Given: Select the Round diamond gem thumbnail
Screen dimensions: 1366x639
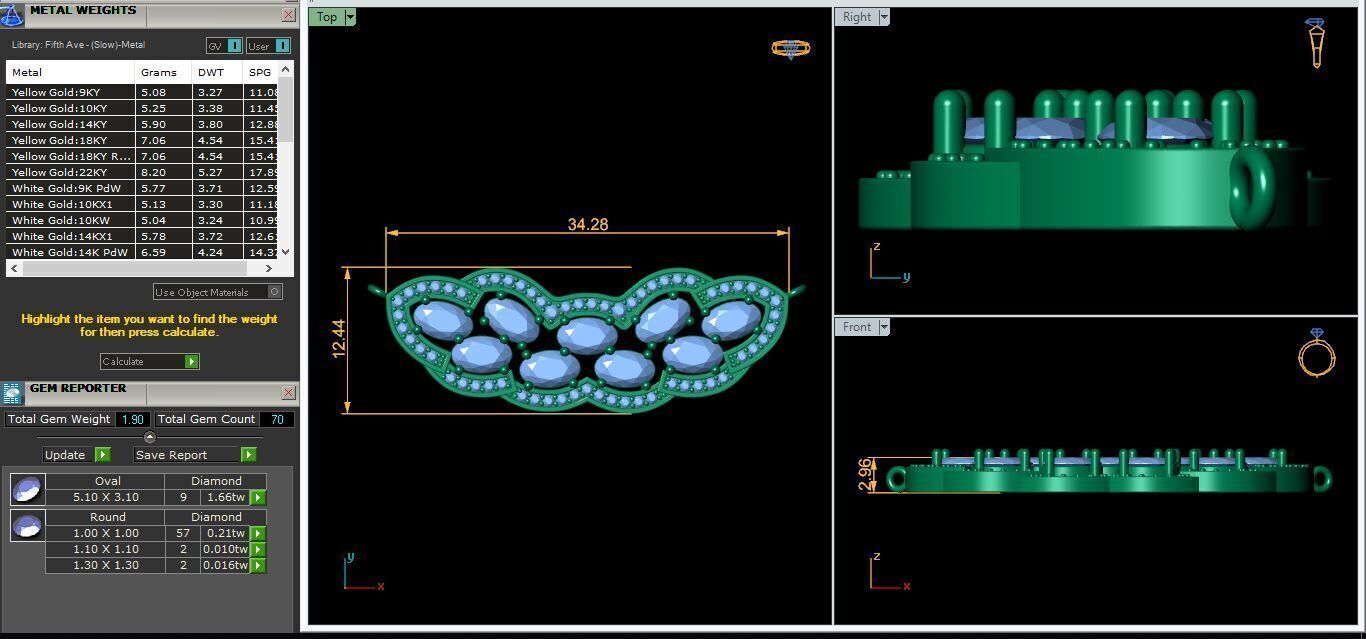Looking at the screenshot, I should (27, 525).
